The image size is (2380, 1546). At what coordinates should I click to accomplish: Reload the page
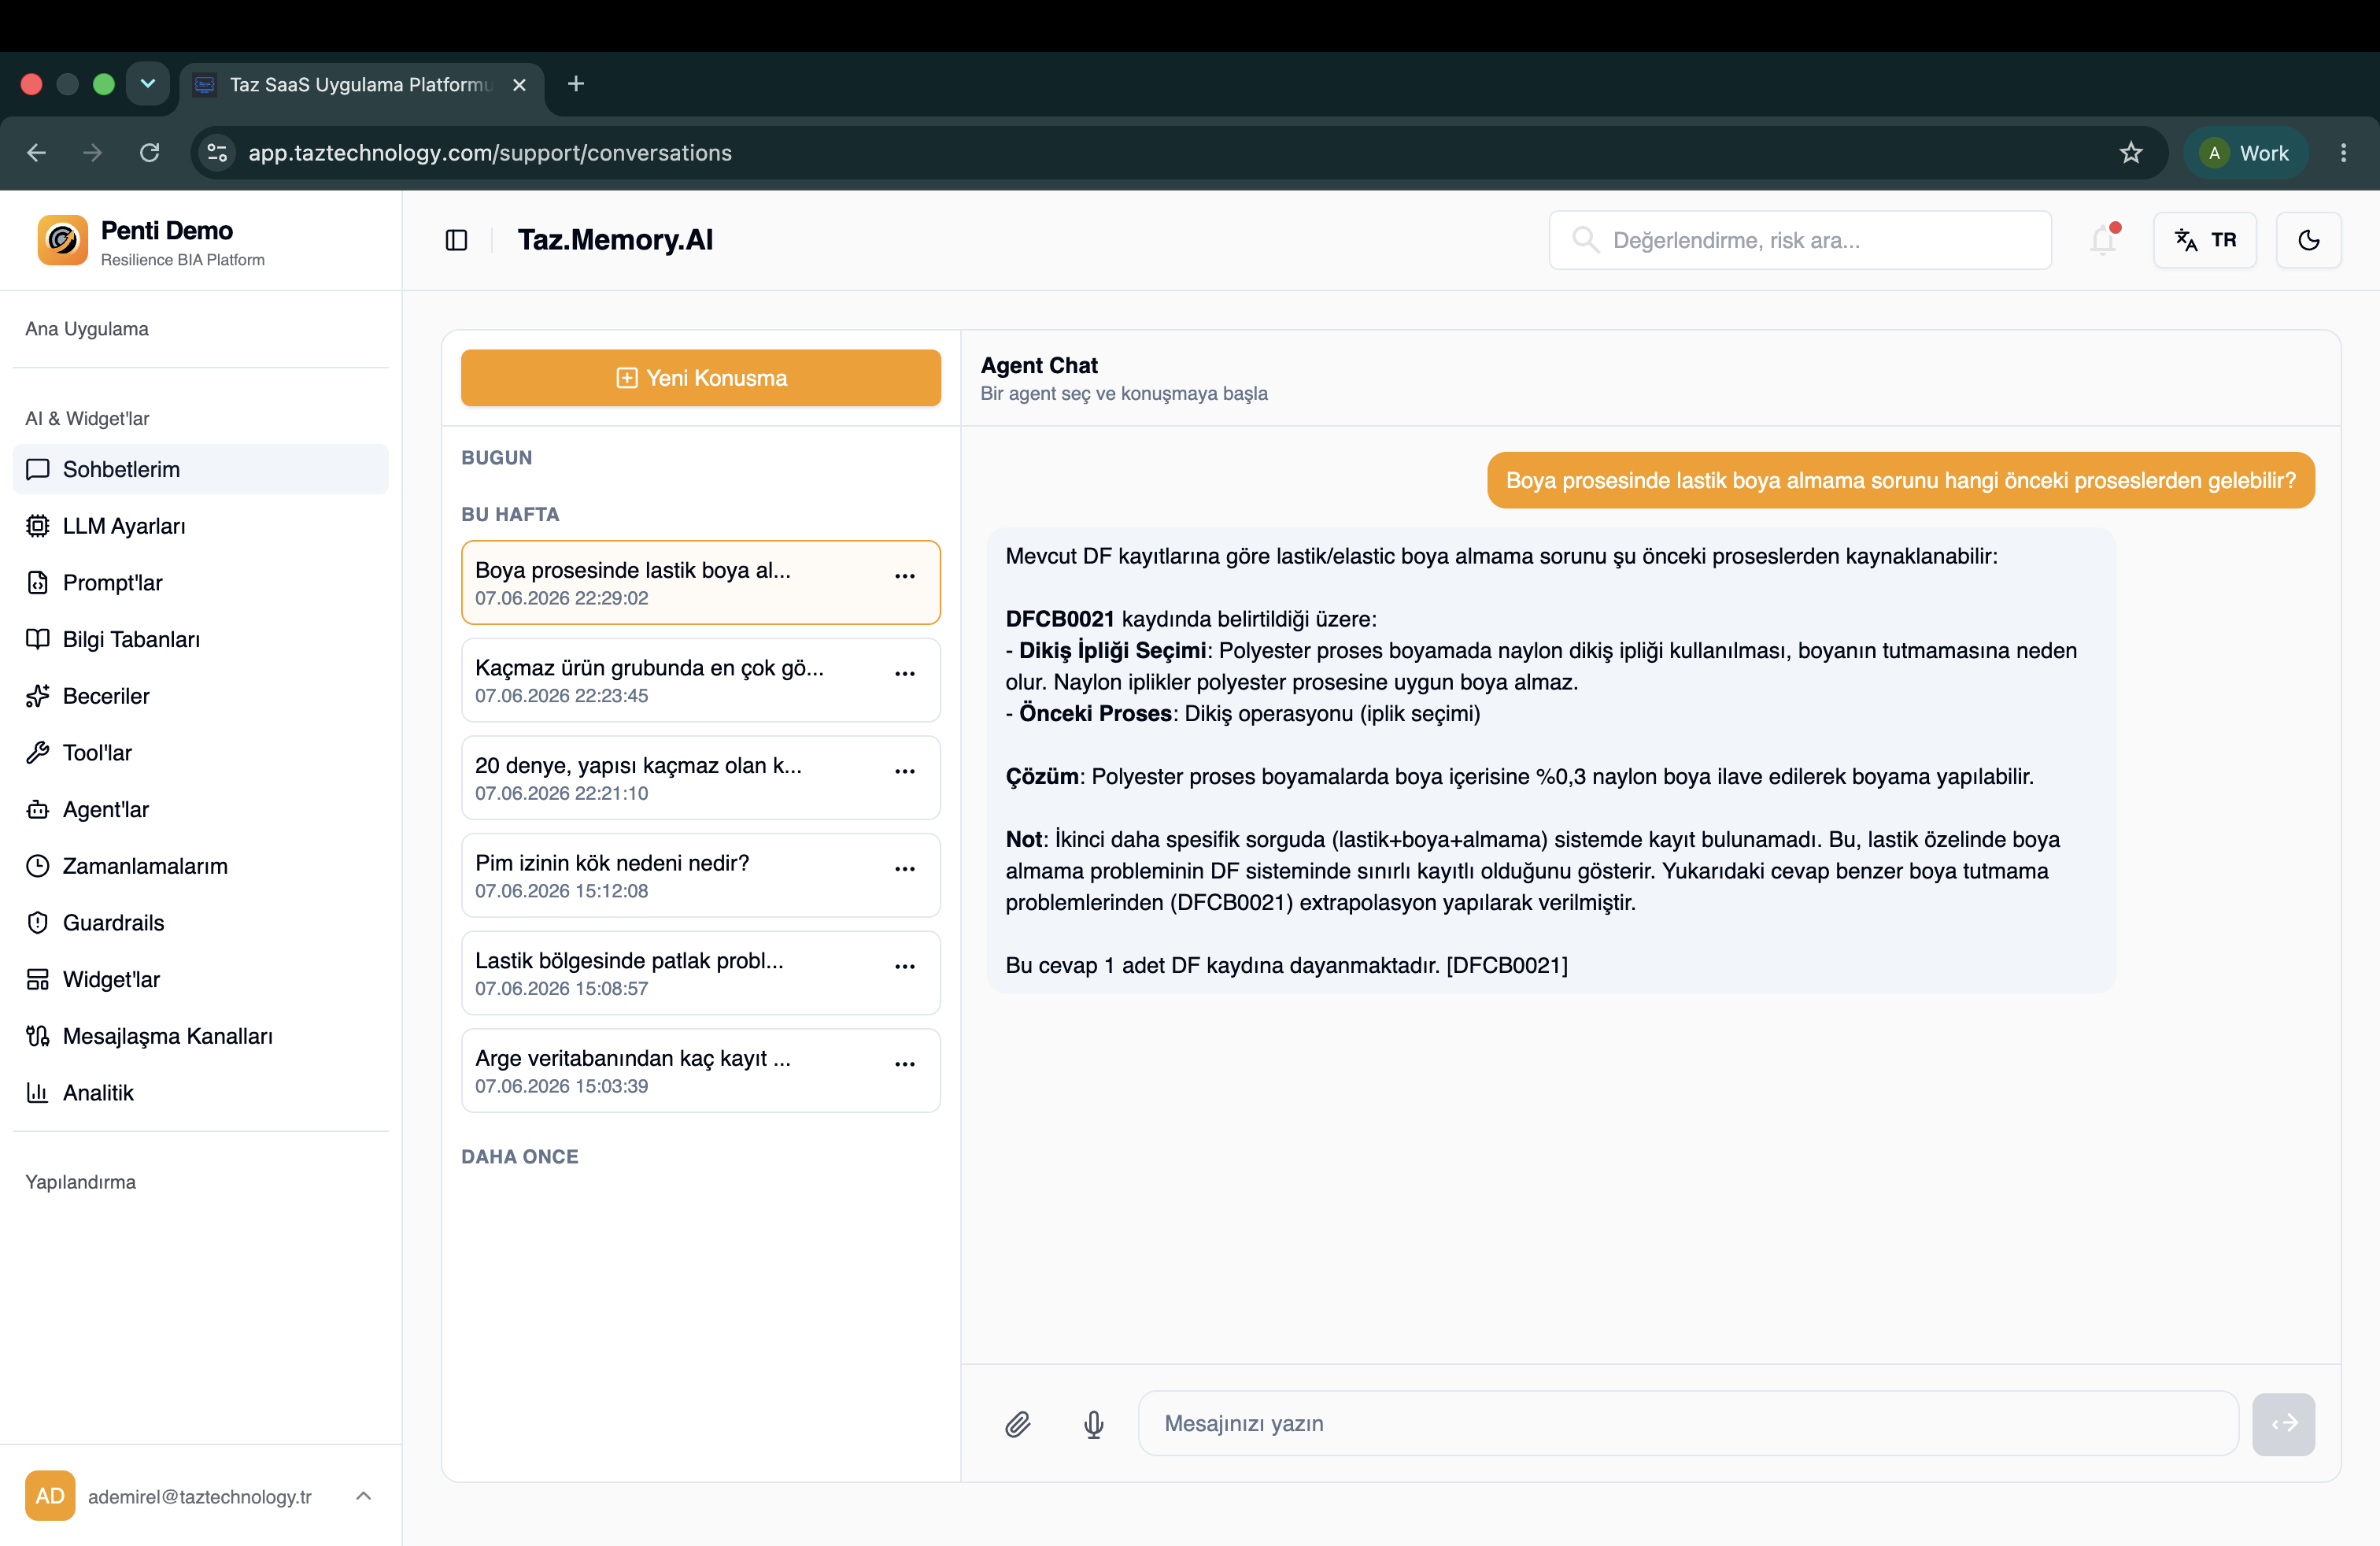click(x=149, y=153)
